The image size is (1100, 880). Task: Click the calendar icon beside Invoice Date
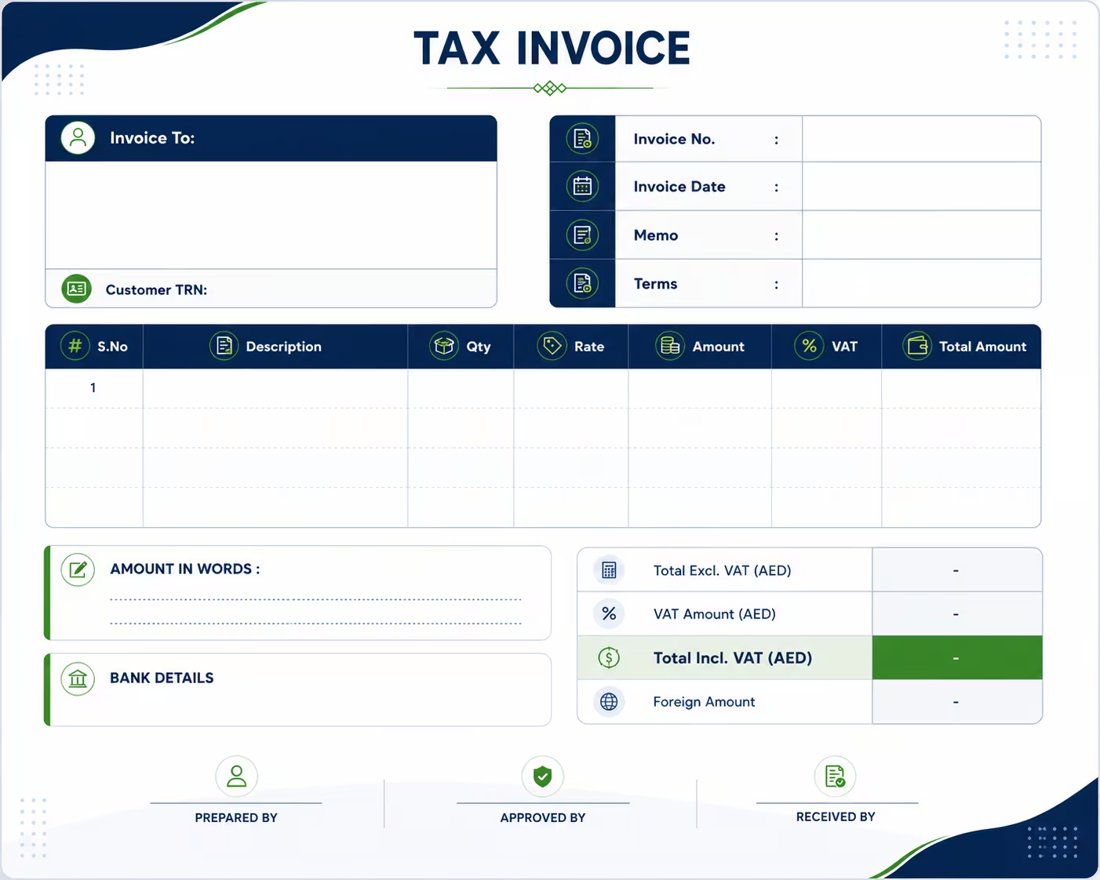coord(582,186)
